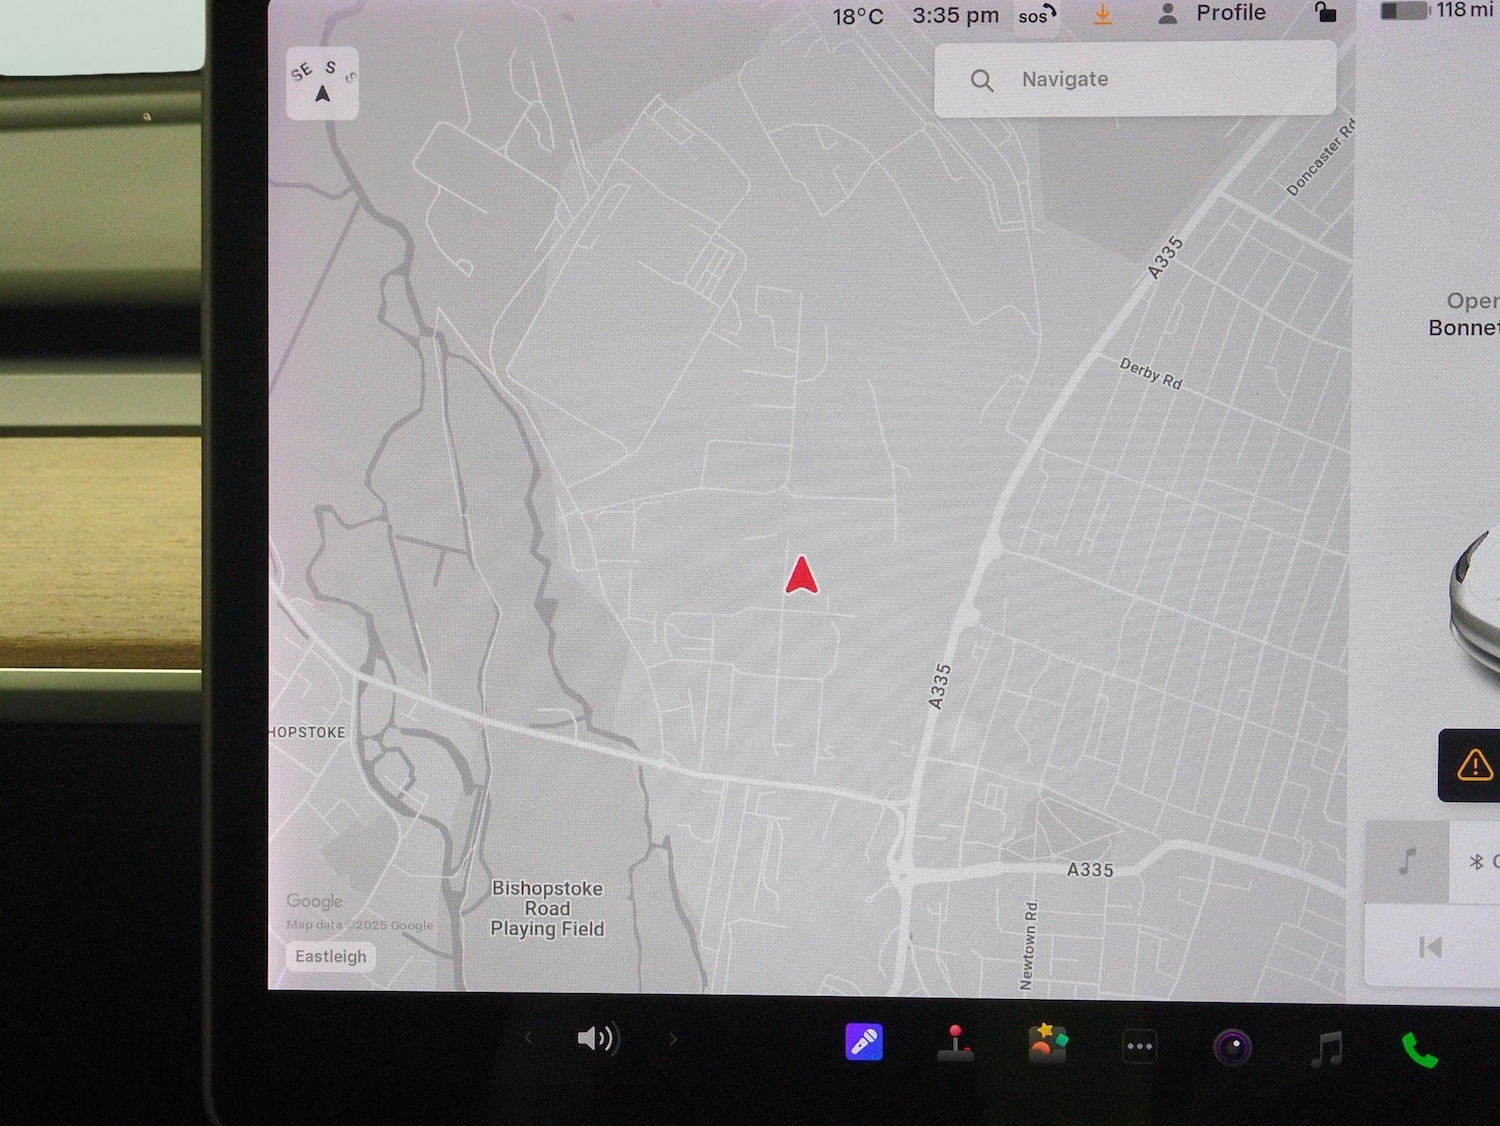Viewport: 1500px width, 1126px height.
Task: Tap the compass orientation button
Action: (322, 84)
